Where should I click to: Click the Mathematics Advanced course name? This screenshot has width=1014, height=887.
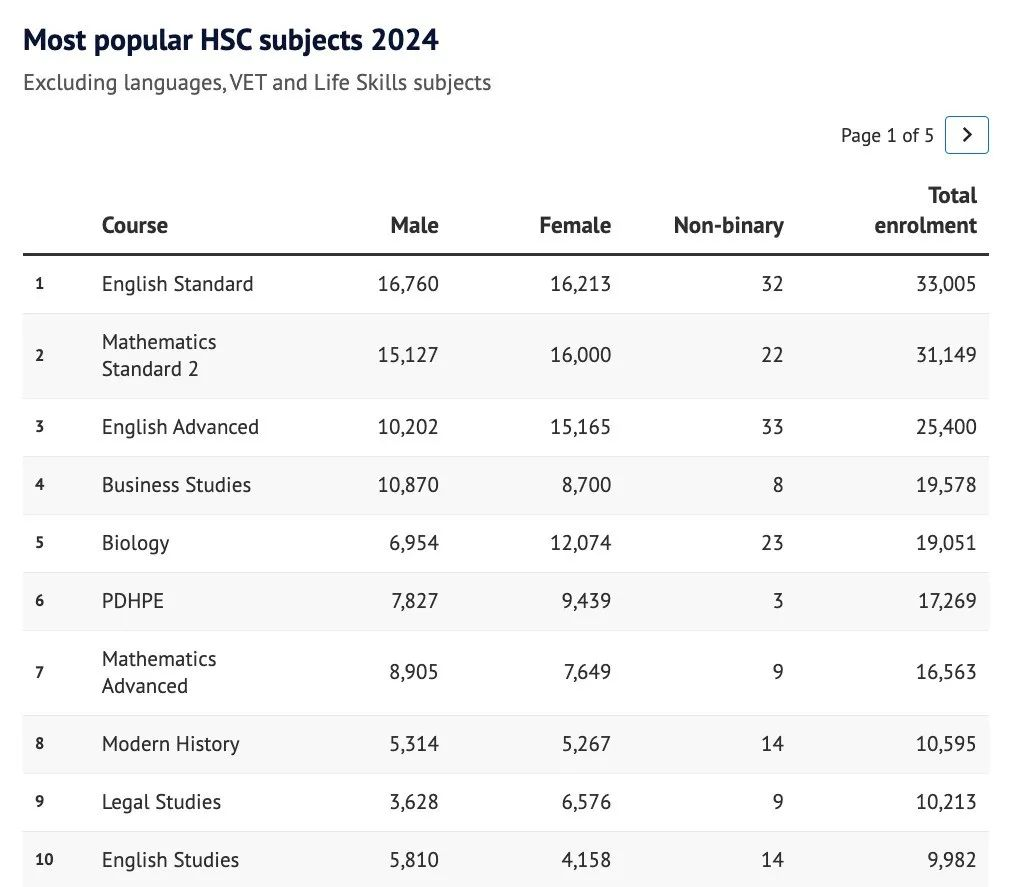158,672
